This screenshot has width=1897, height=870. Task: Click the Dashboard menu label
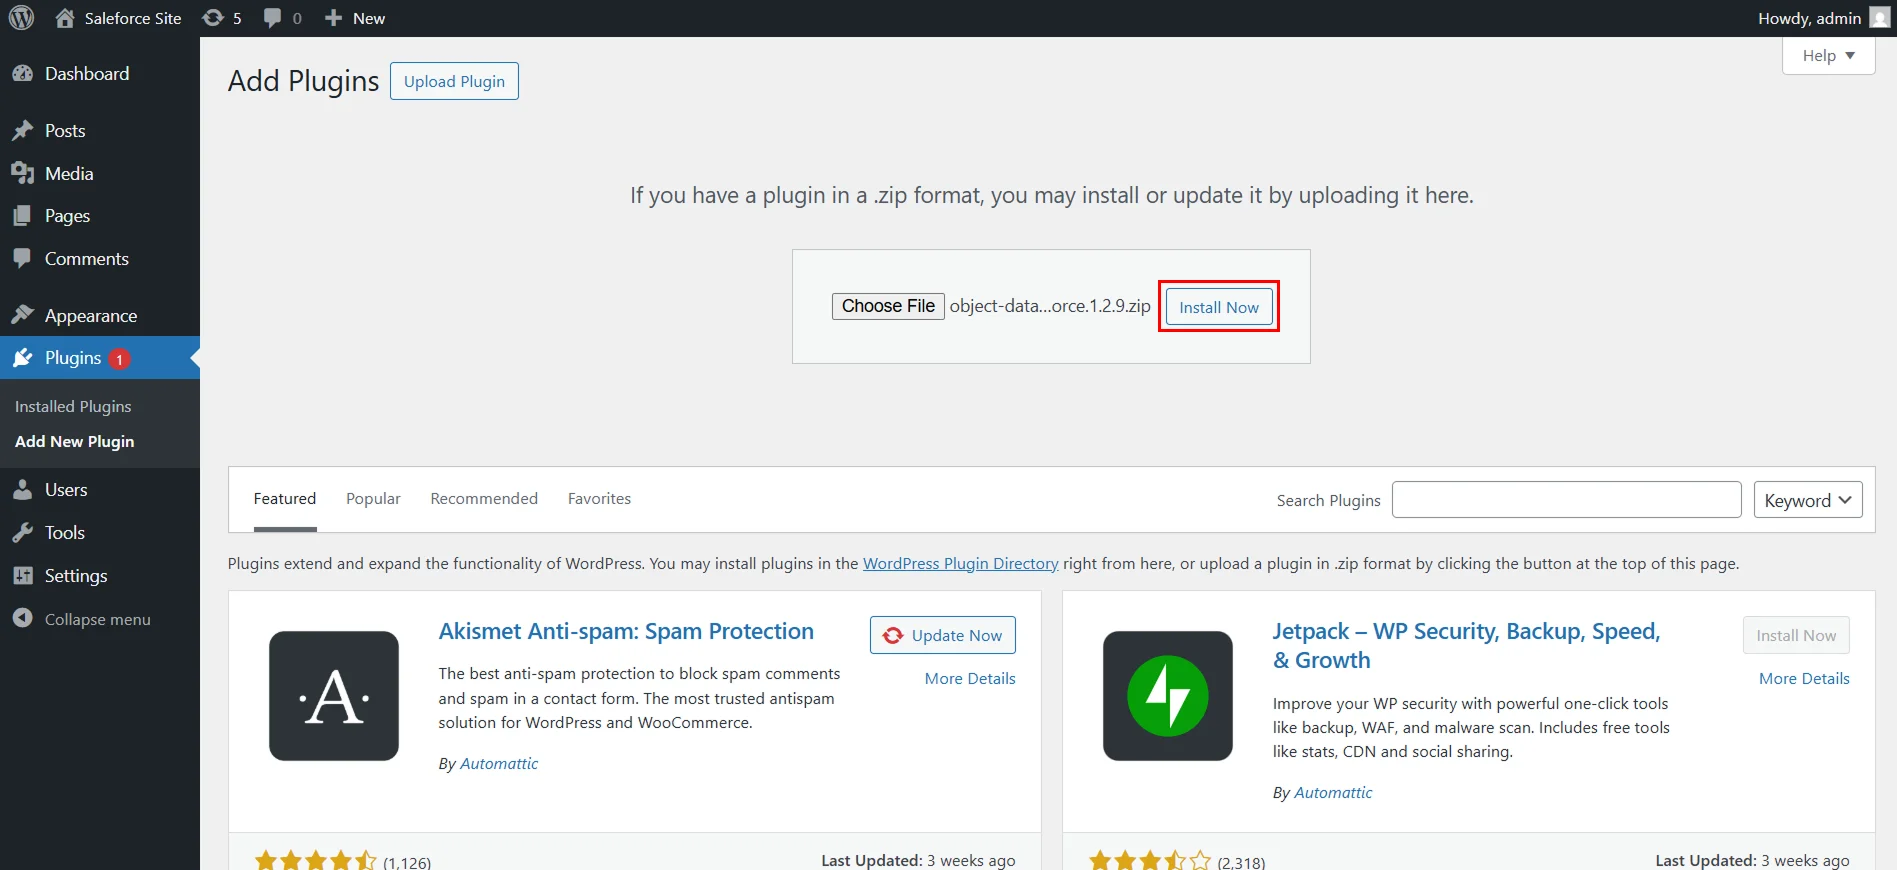[x=87, y=74]
